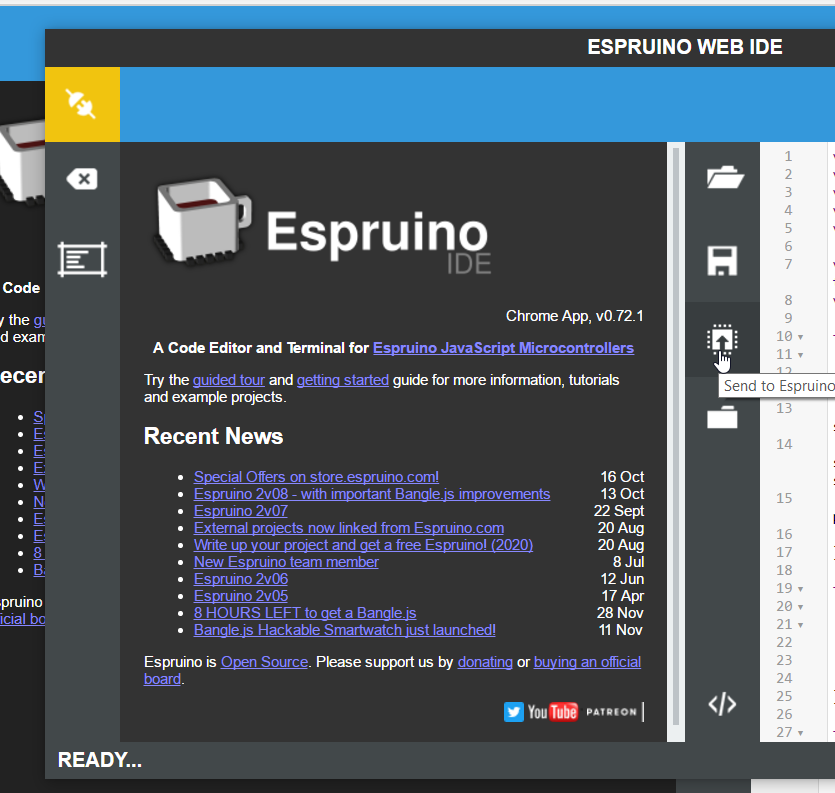
Task: Send code to Espruino with the upload icon
Action: 722,339
